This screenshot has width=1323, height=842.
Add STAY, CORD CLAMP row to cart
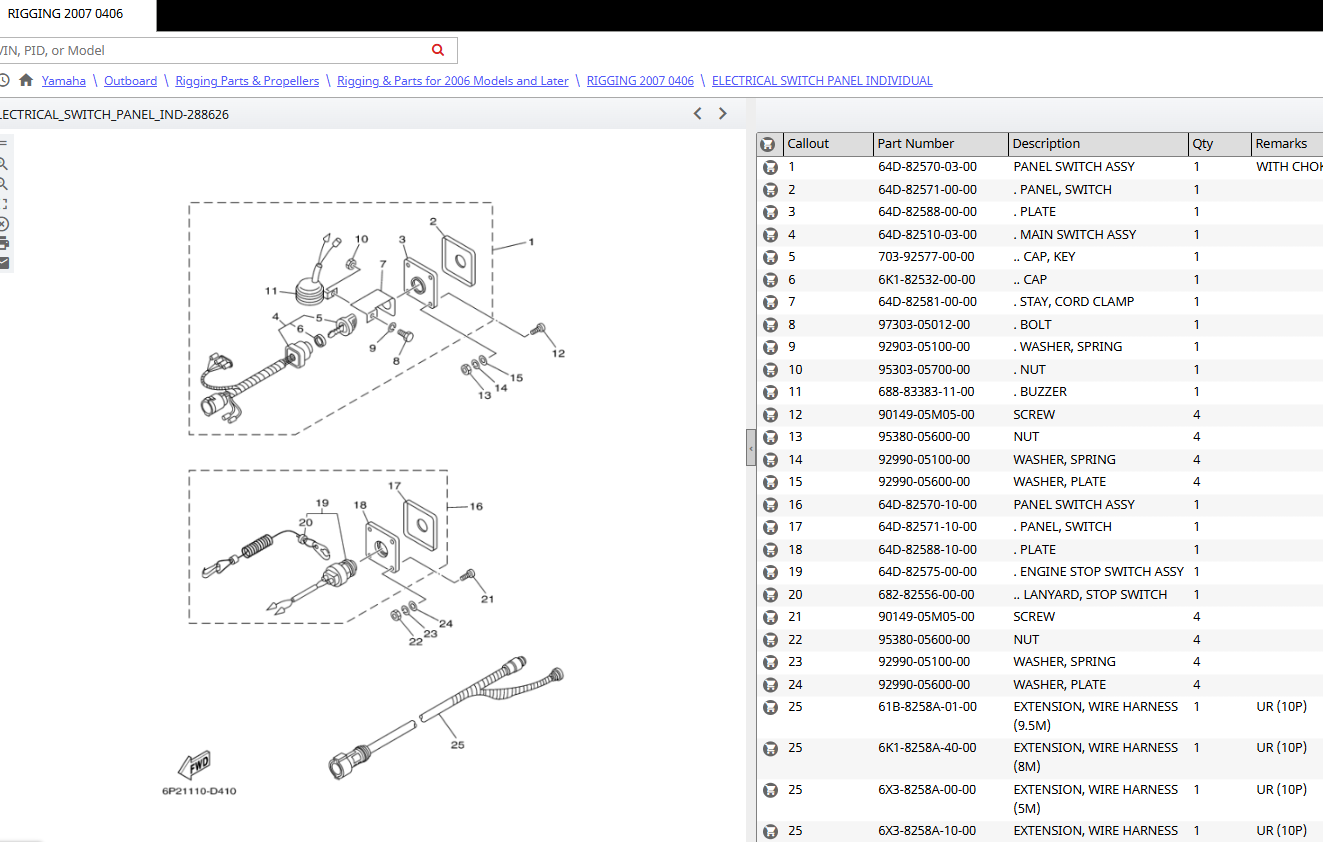tap(770, 302)
